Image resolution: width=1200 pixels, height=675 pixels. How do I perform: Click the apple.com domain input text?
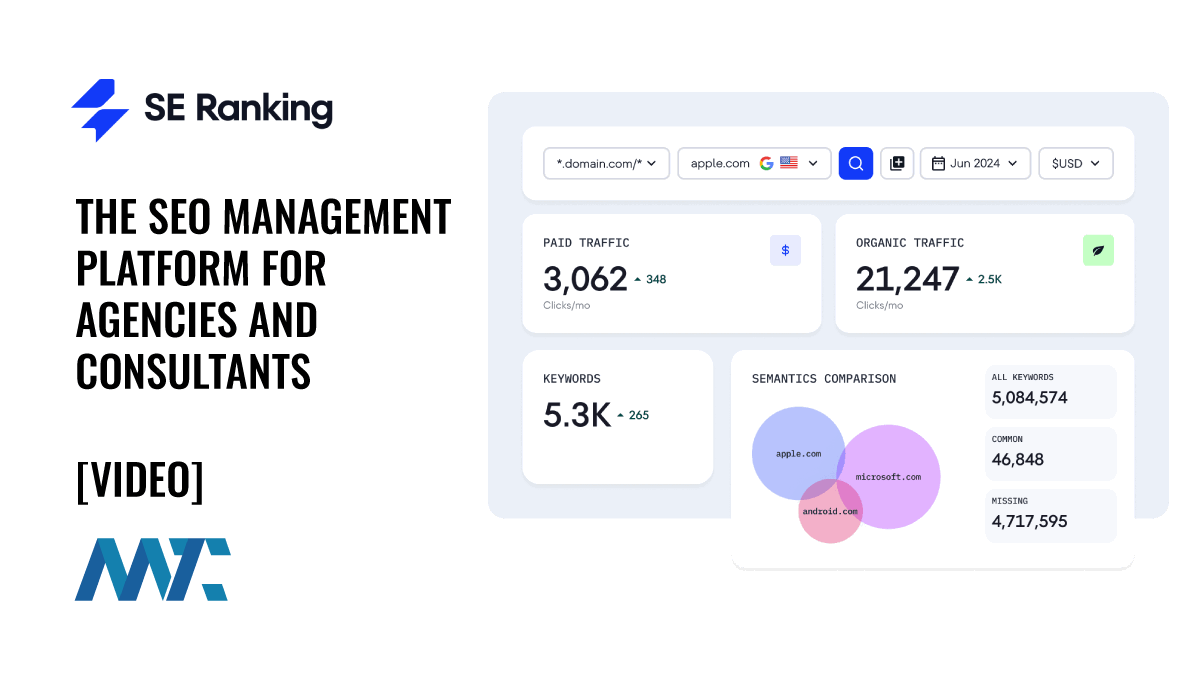(x=720, y=163)
